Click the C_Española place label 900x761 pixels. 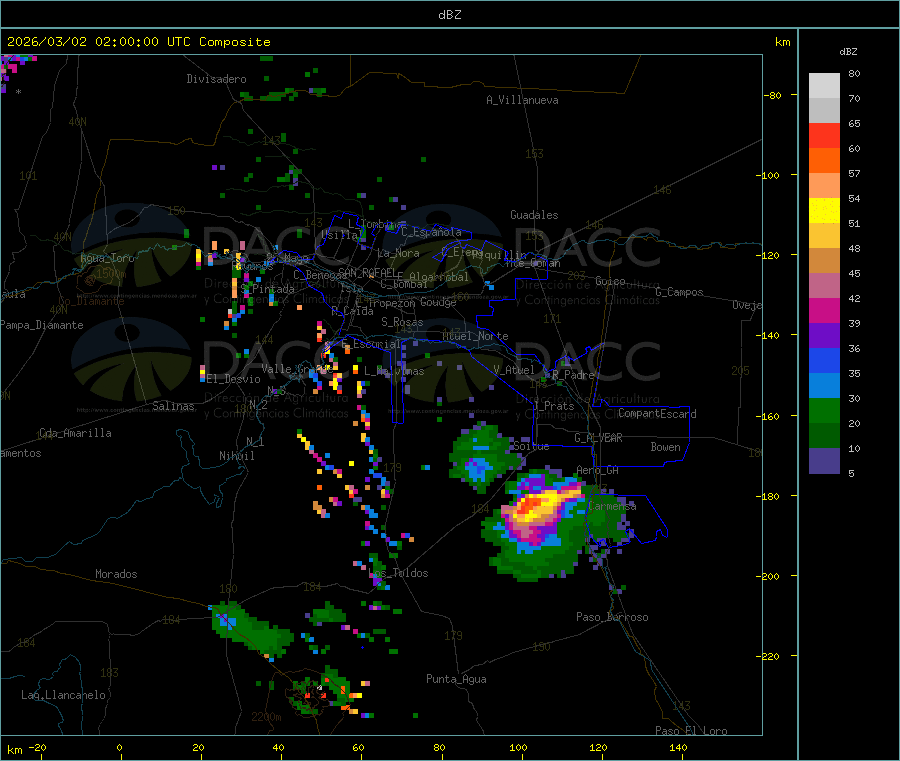point(431,232)
